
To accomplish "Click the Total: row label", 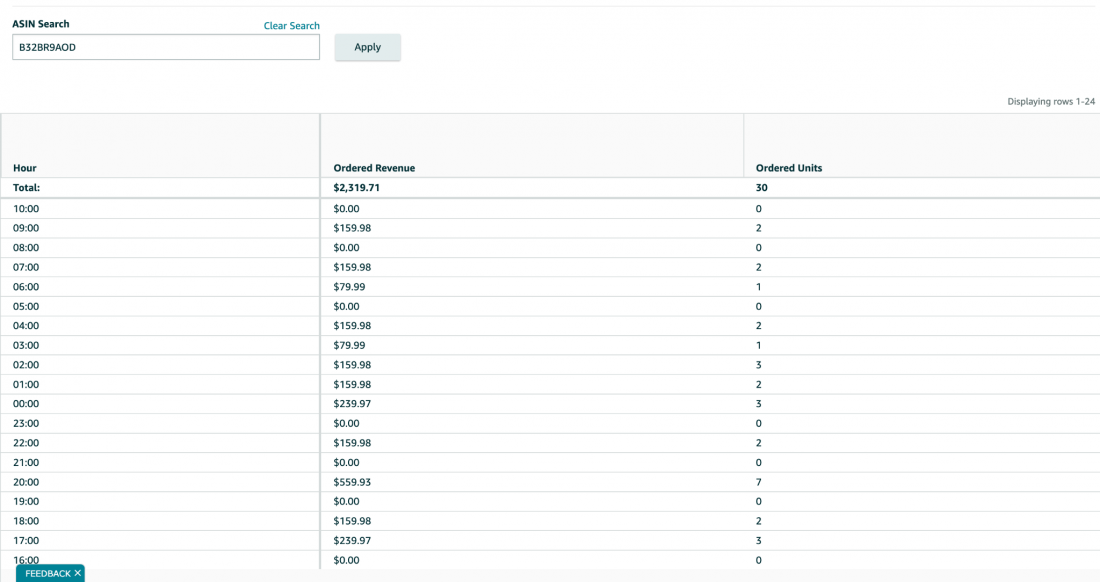I will [x=26, y=188].
